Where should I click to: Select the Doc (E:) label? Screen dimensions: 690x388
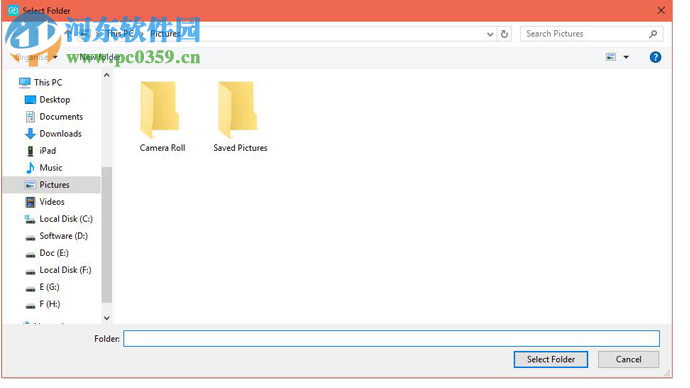54,253
